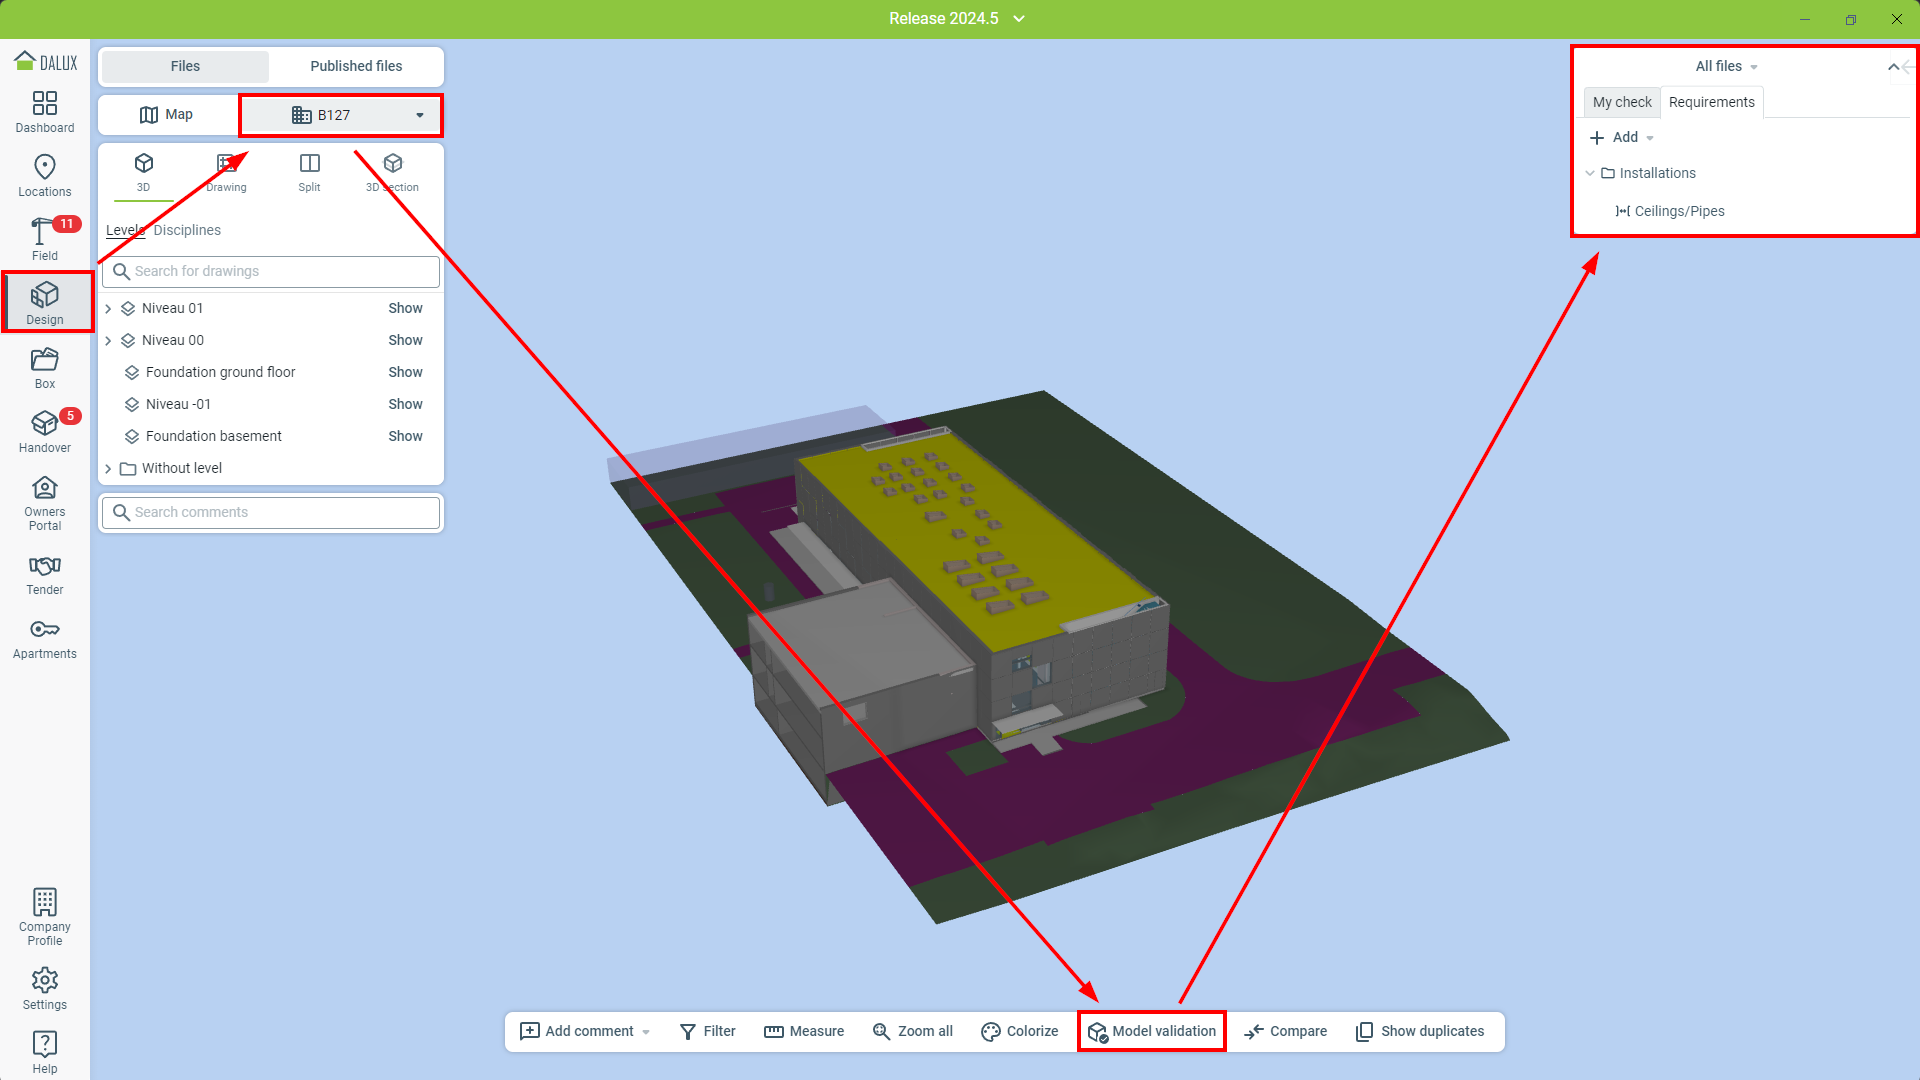This screenshot has height=1080, width=1920.
Task: Select Foundation basement level row
Action: point(213,436)
